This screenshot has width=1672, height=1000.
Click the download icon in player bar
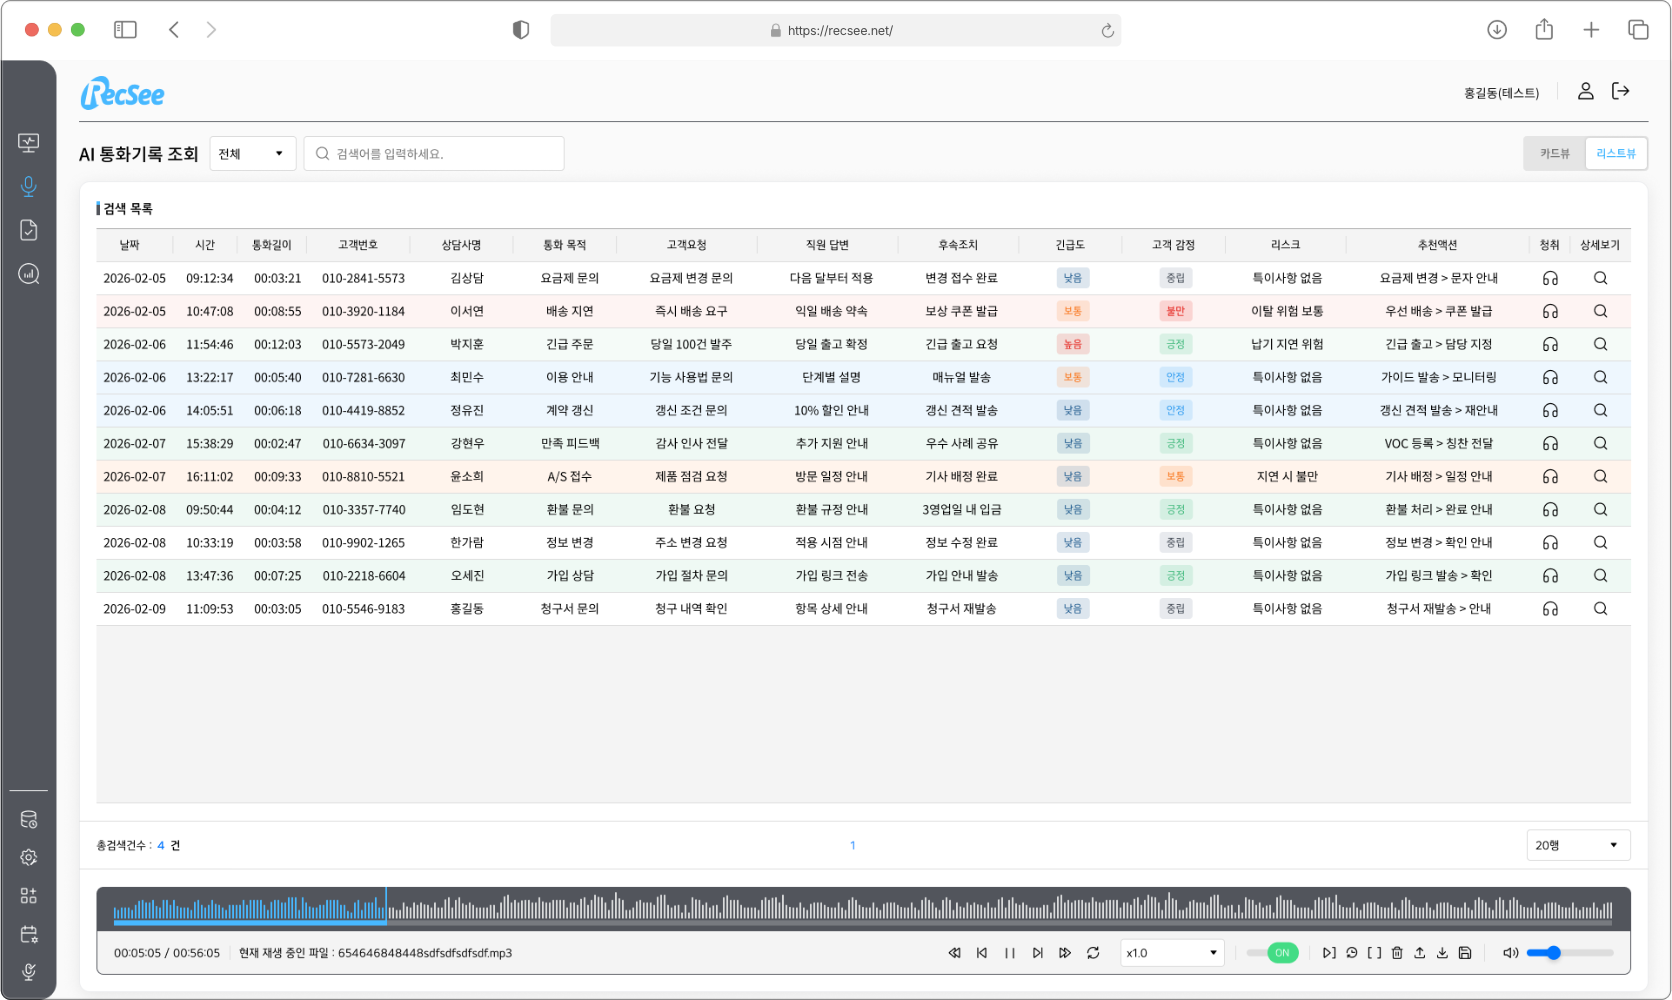[1442, 953]
